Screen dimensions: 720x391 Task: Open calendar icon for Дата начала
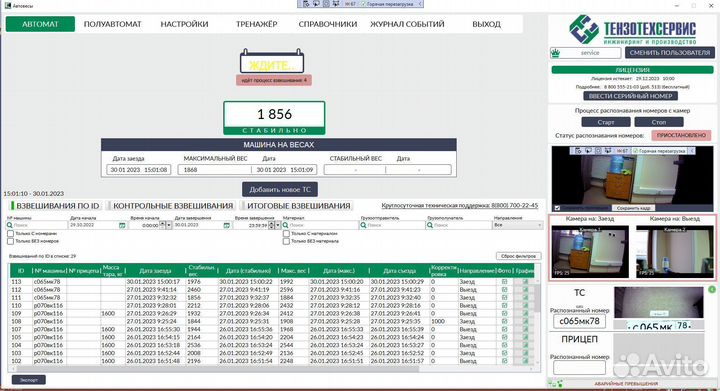[x=122, y=225]
